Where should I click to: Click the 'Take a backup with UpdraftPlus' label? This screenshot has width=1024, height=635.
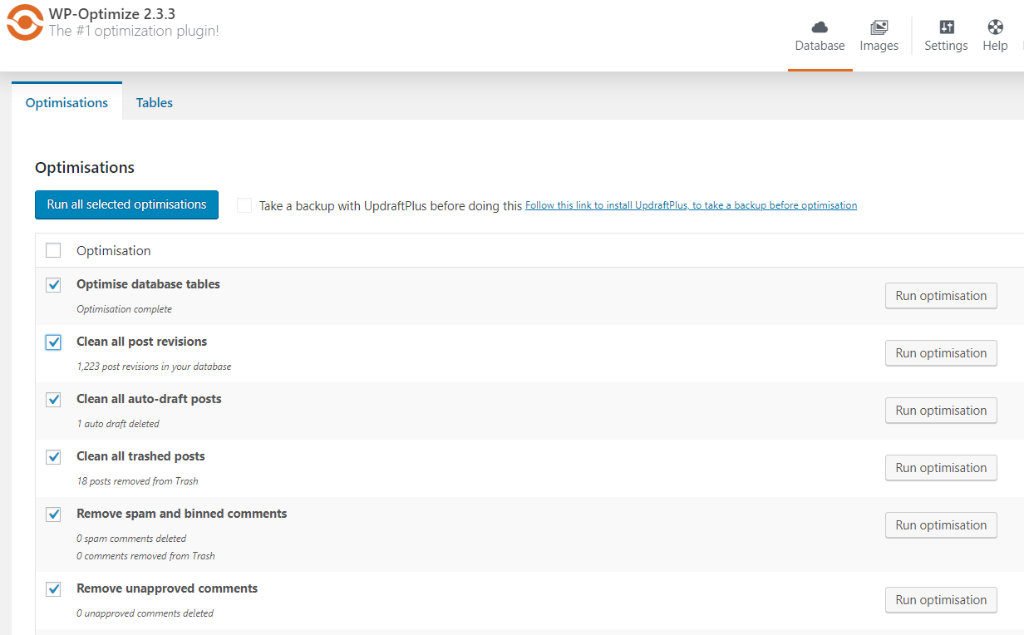391,206
